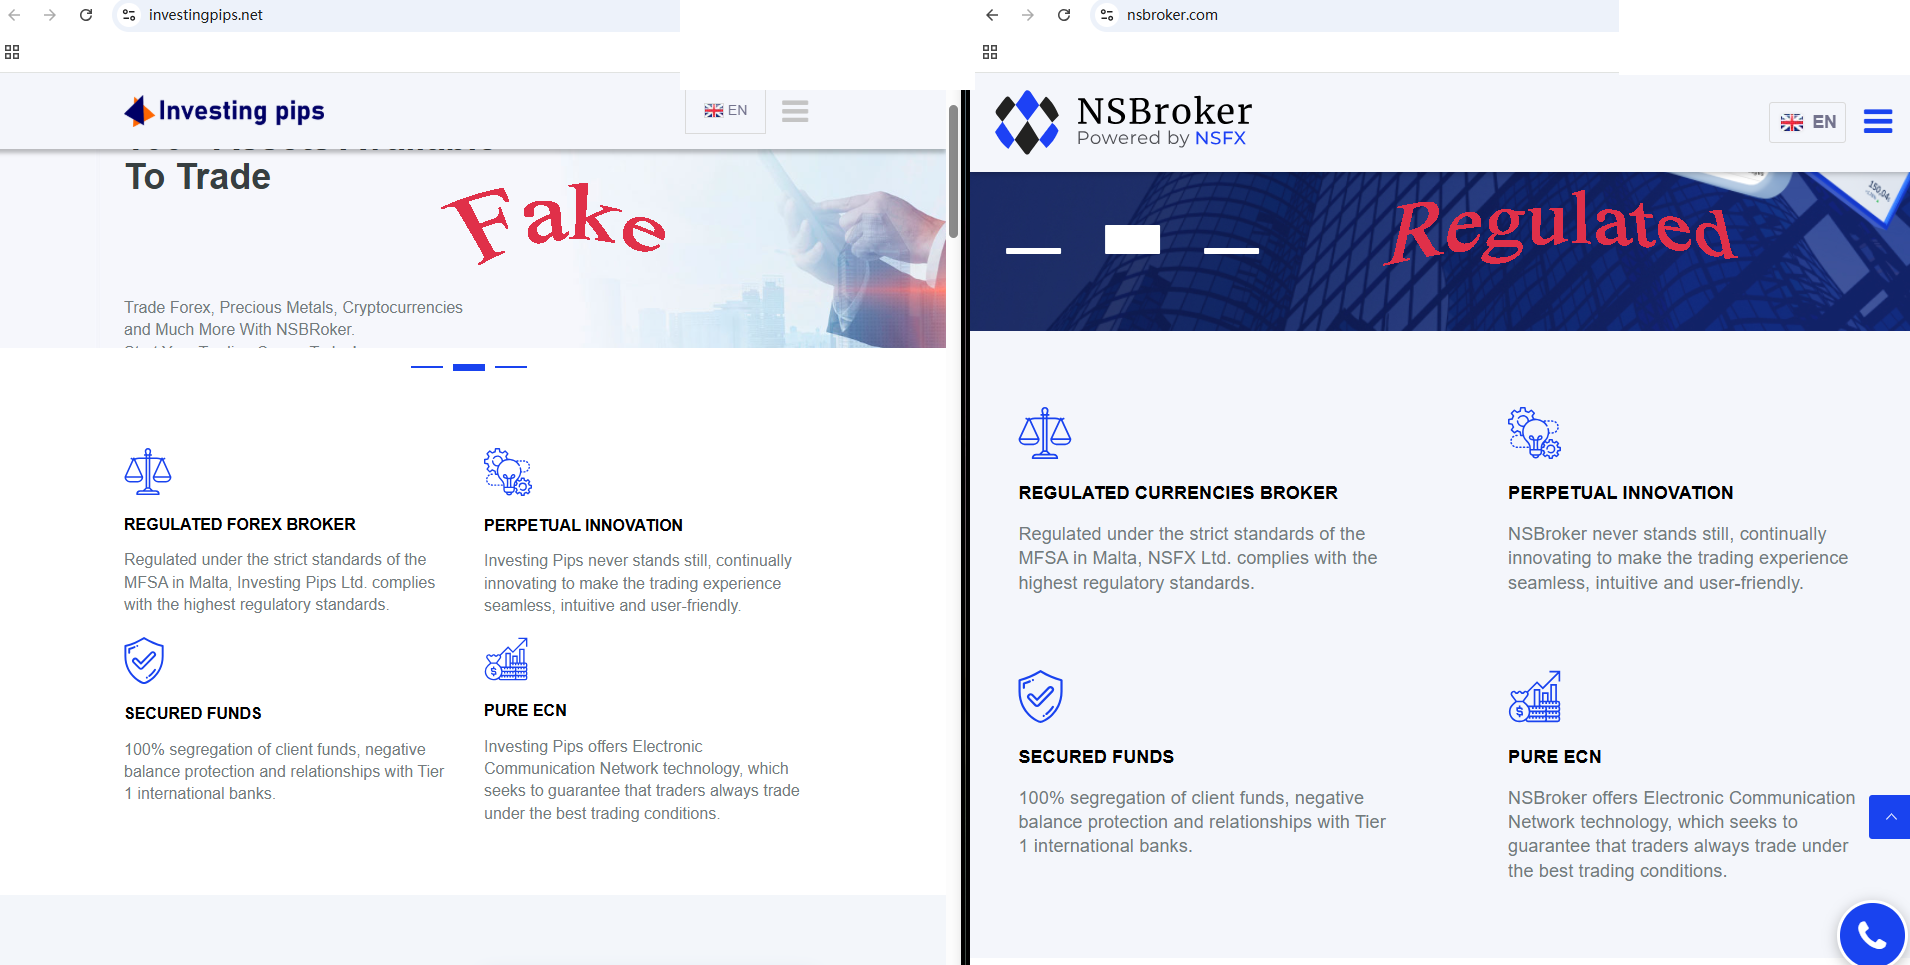Reload the nsbroker.com page
Screen dimensions: 1910x965
(1064, 15)
